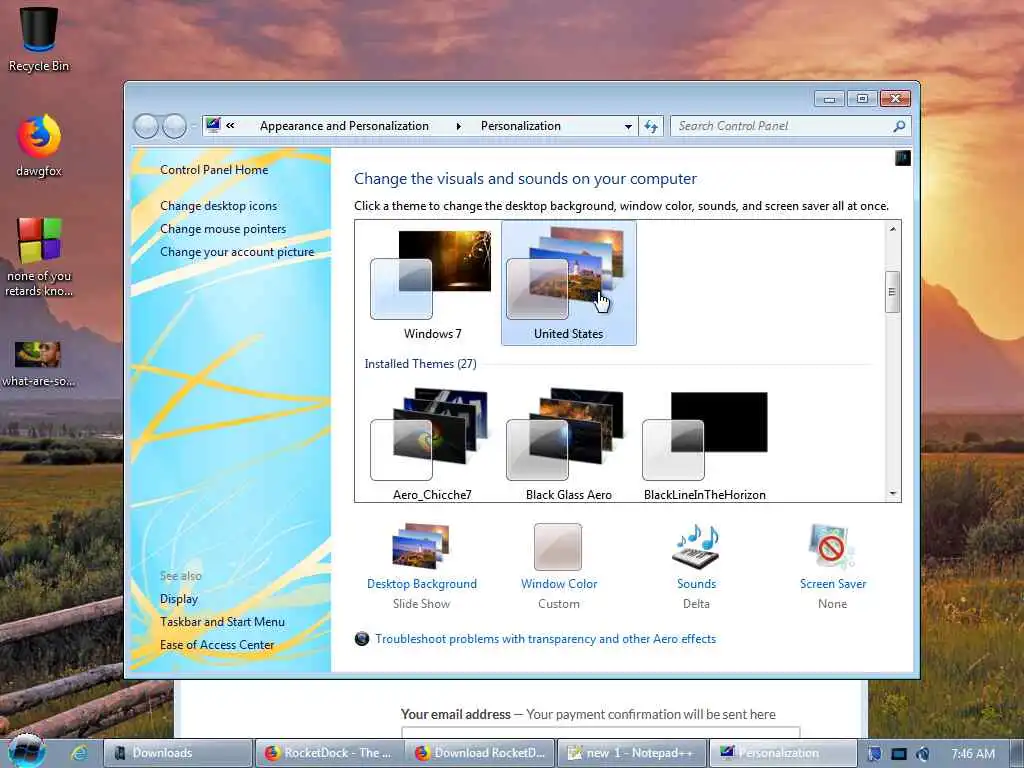1024x768 pixels.
Task: Click the Sounds music notes icon
Action: point(696,546)
